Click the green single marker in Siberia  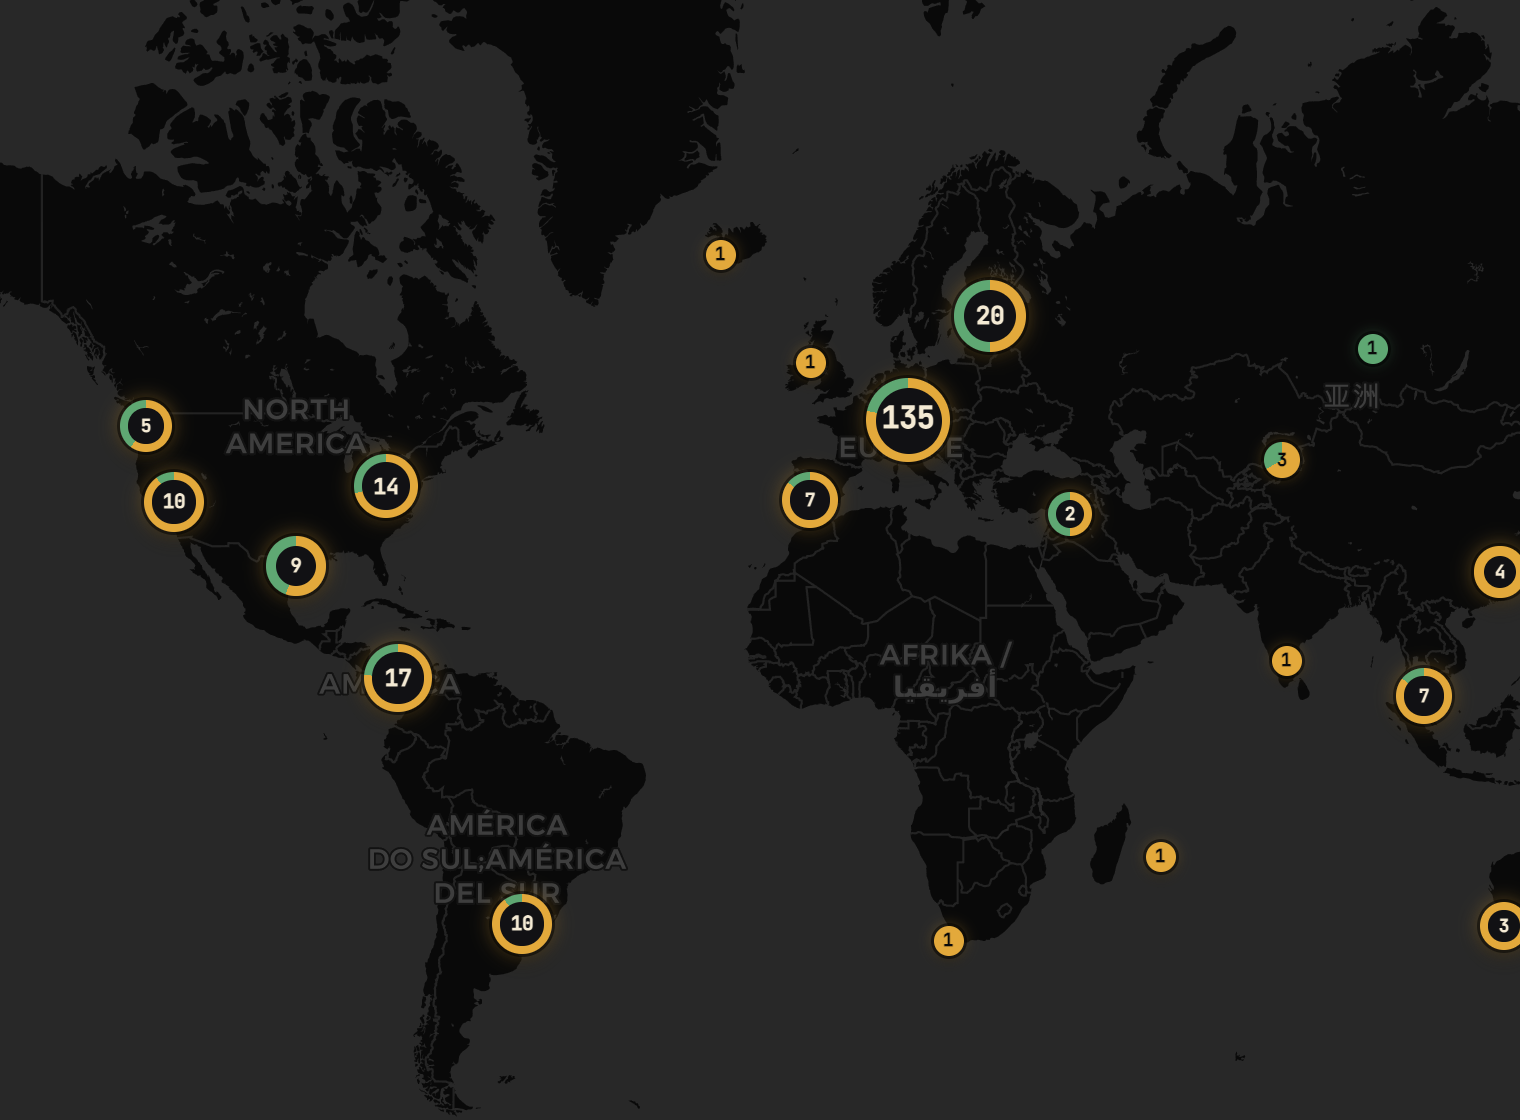1373,349
